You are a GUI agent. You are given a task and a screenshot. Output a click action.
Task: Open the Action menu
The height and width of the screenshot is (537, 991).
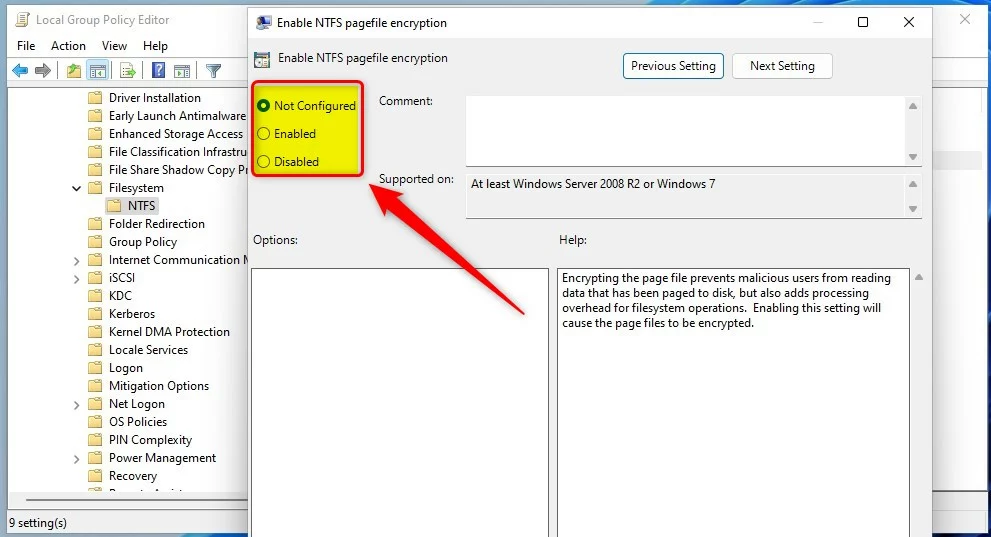68,45
